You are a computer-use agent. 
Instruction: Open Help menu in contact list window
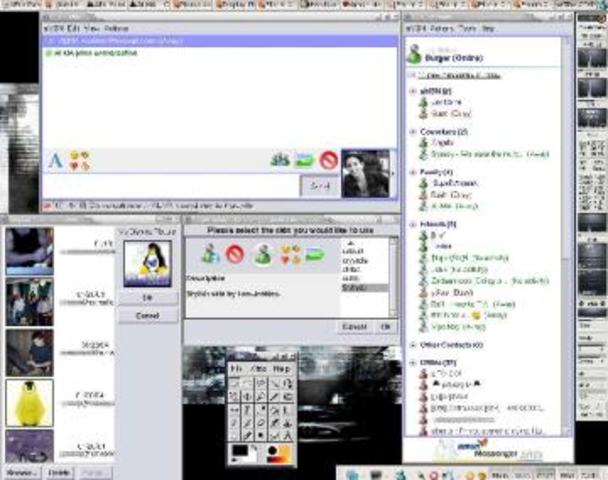(488, 29)
